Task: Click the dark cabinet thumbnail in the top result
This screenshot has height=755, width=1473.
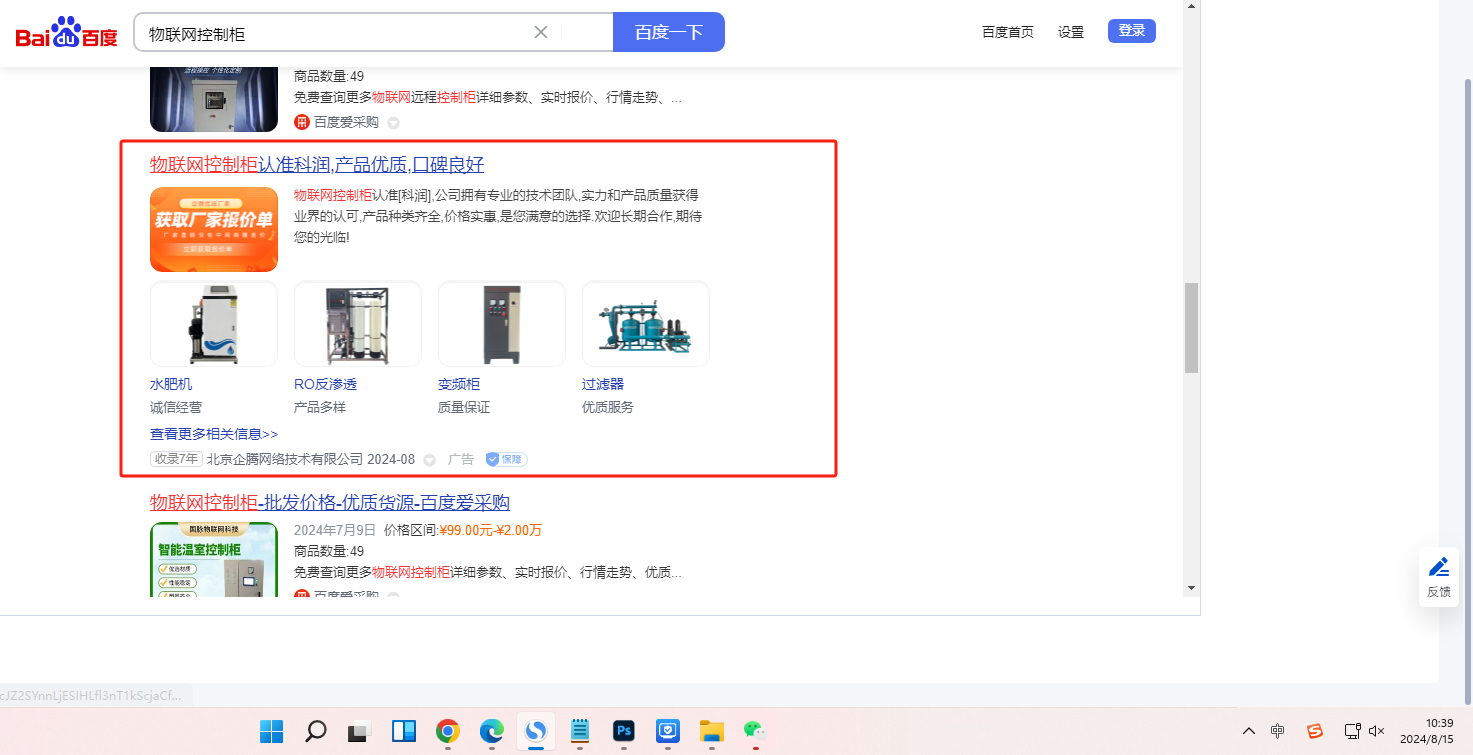Action: click(214, 99)
